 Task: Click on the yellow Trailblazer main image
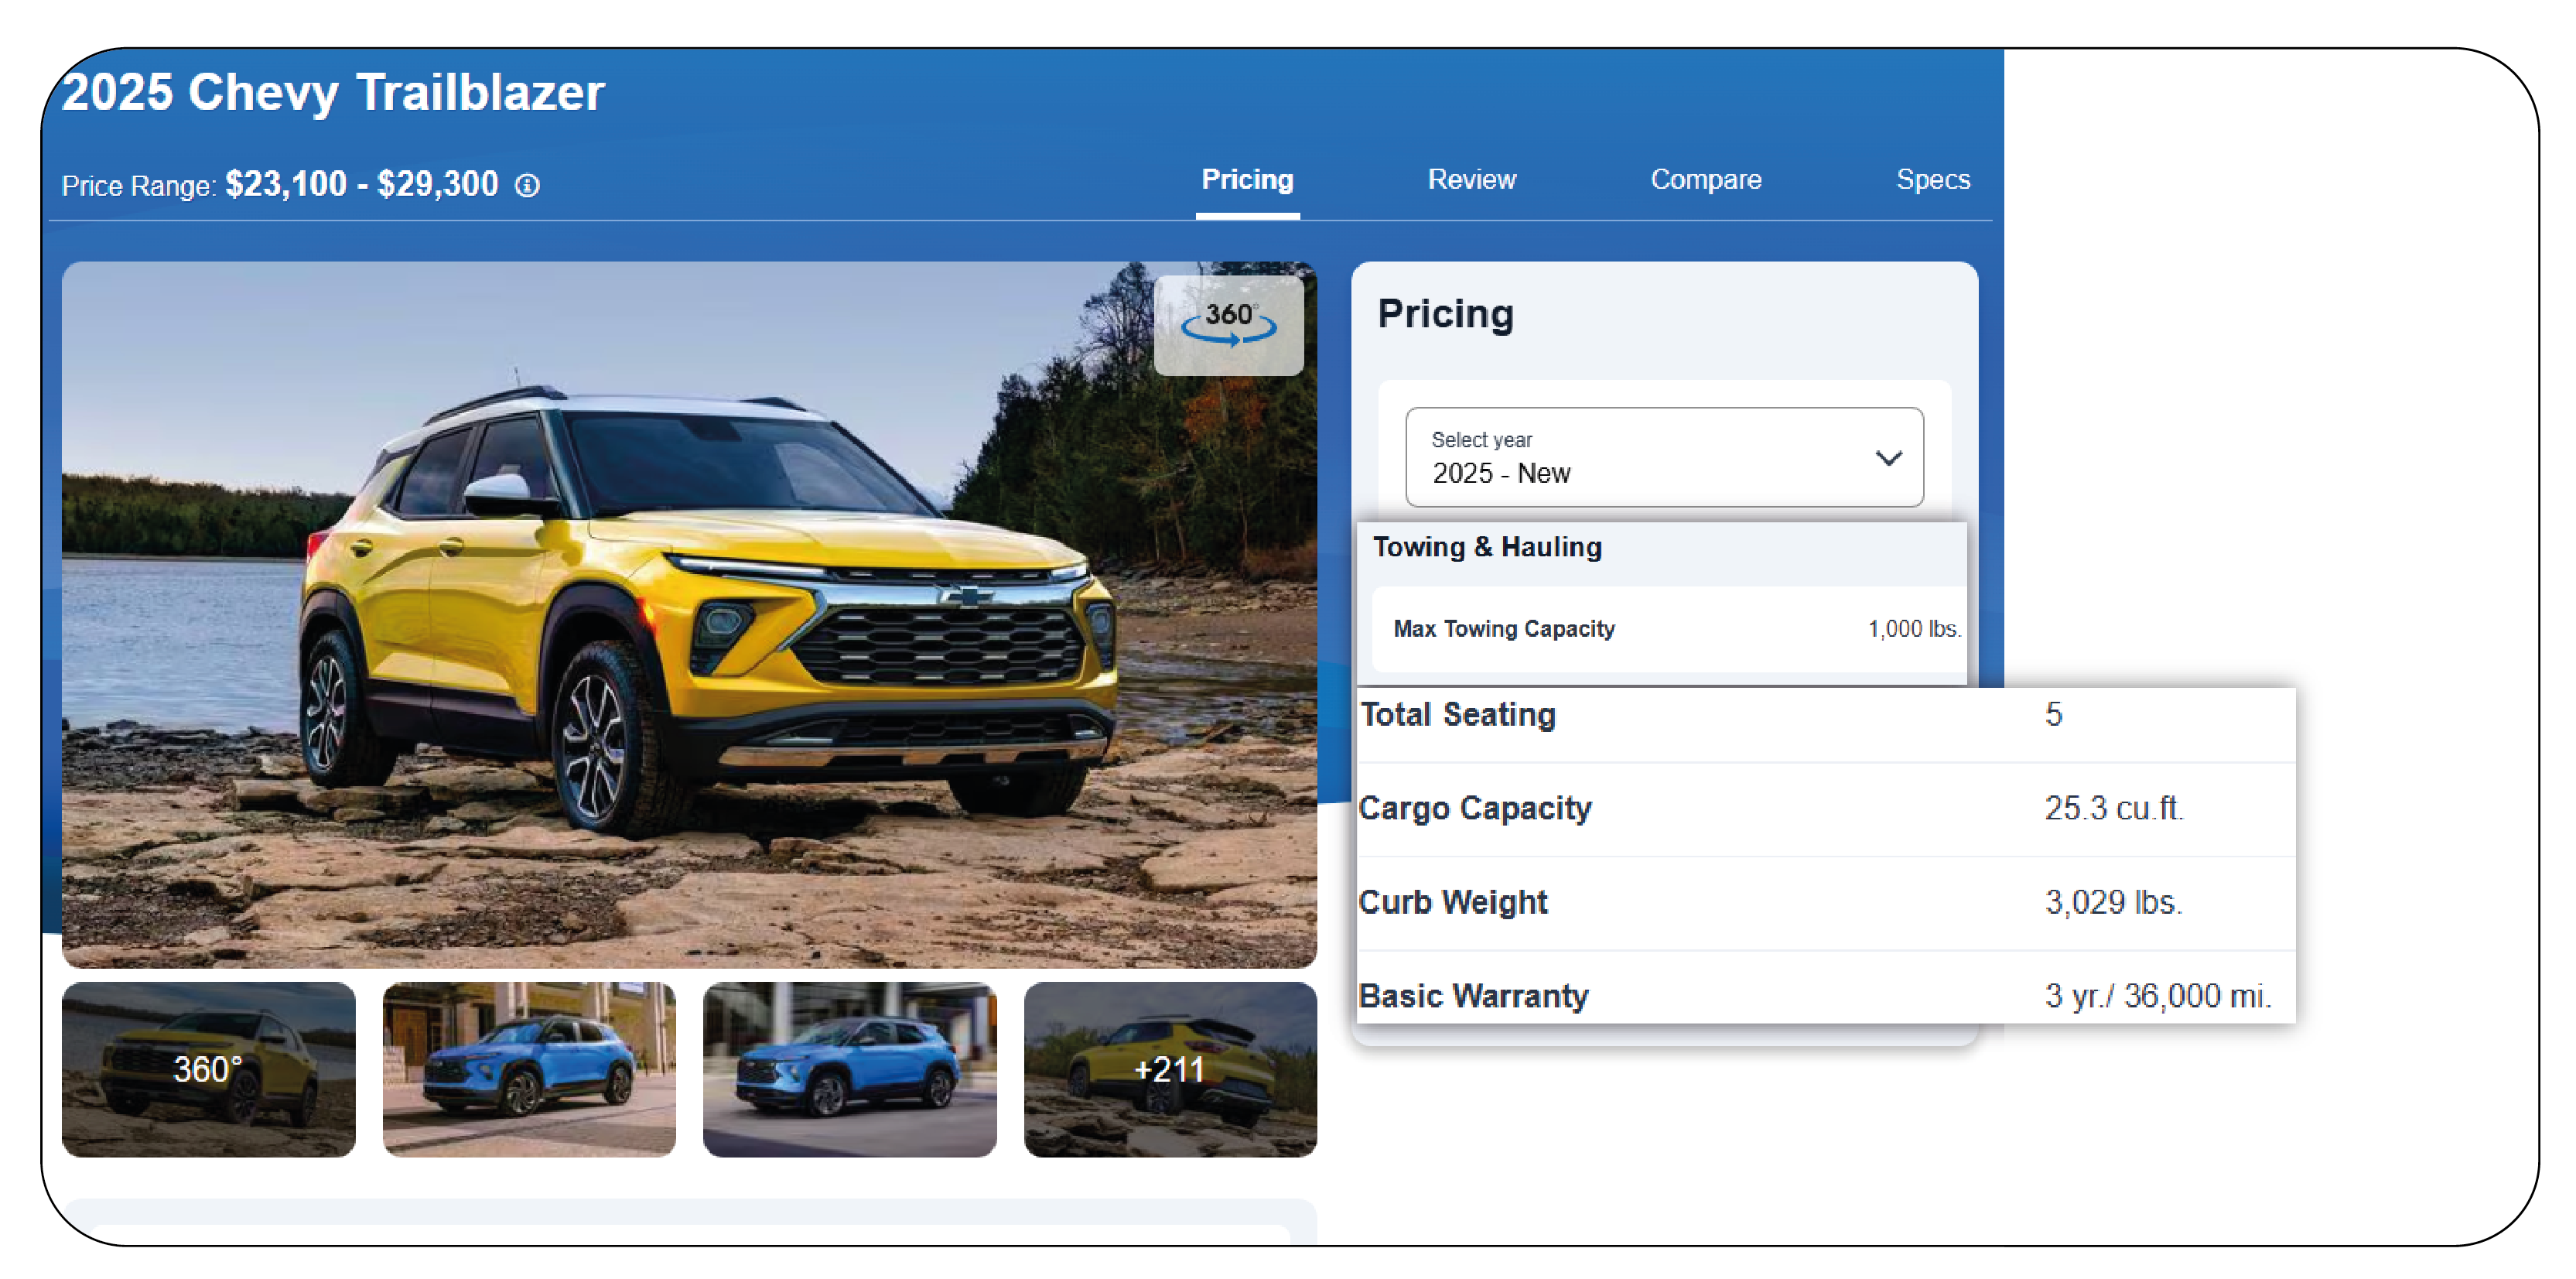click(x=690, y=617)
